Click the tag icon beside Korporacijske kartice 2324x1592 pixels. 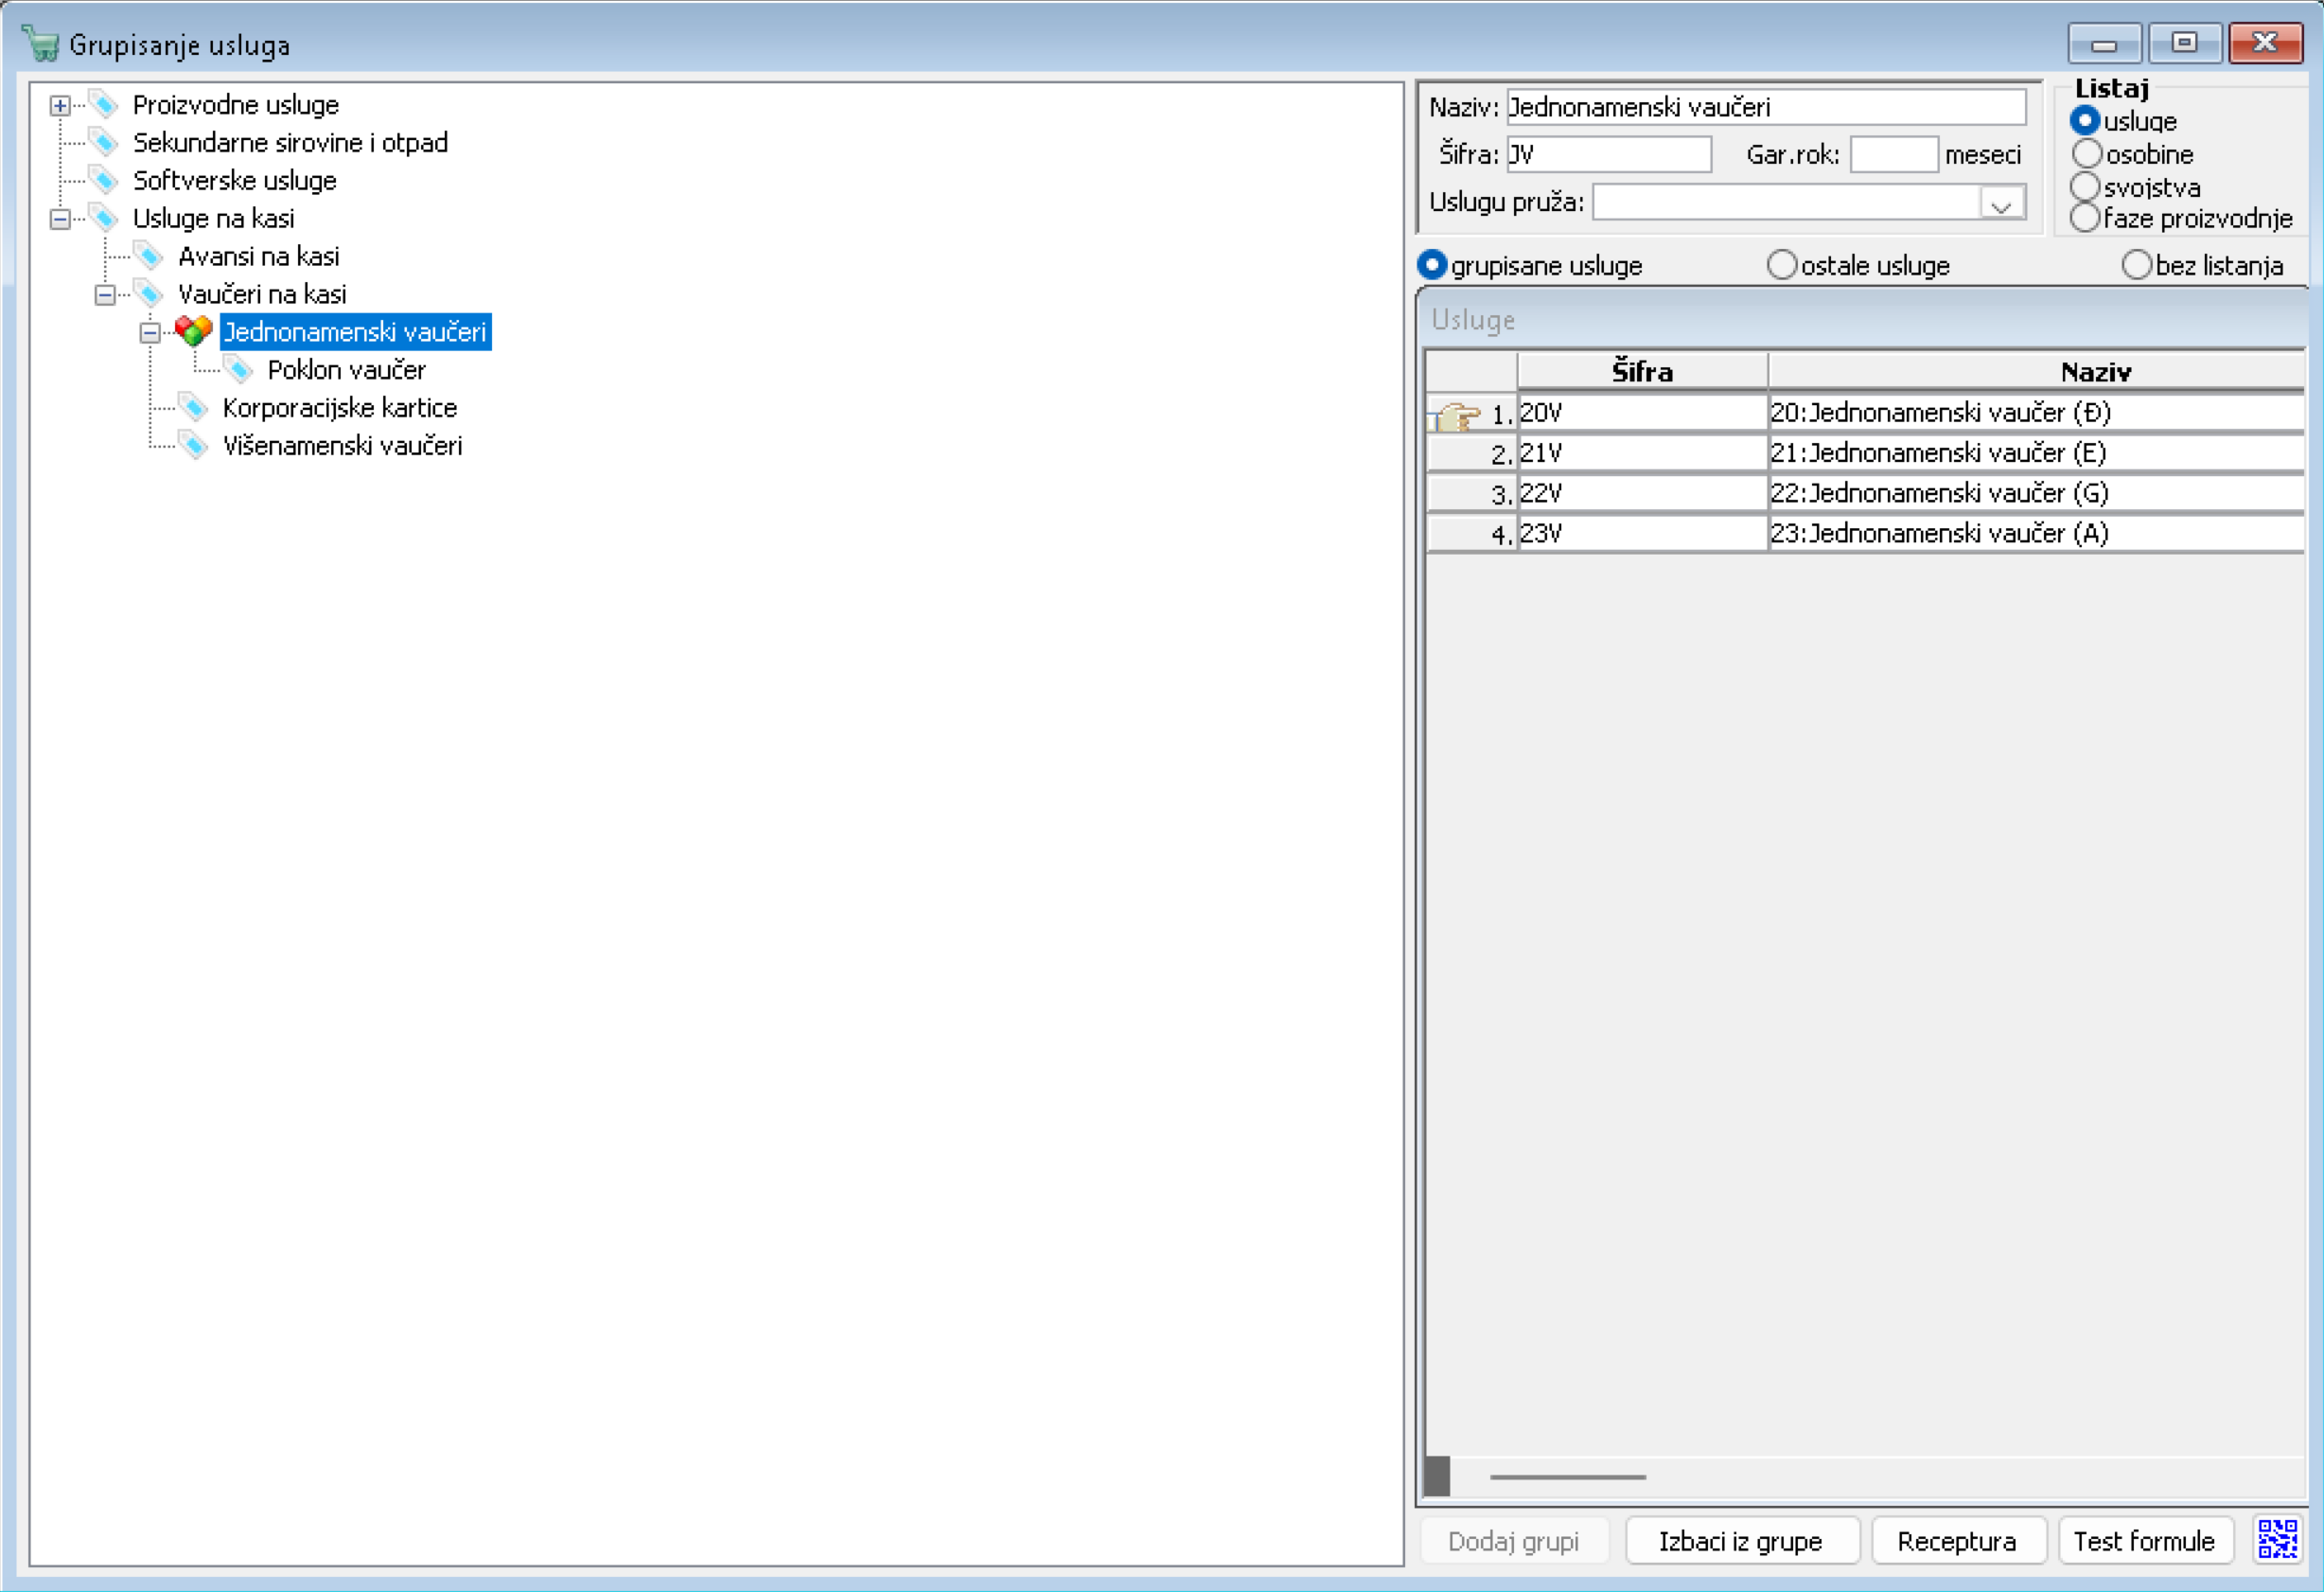click(x=193, y=407)
